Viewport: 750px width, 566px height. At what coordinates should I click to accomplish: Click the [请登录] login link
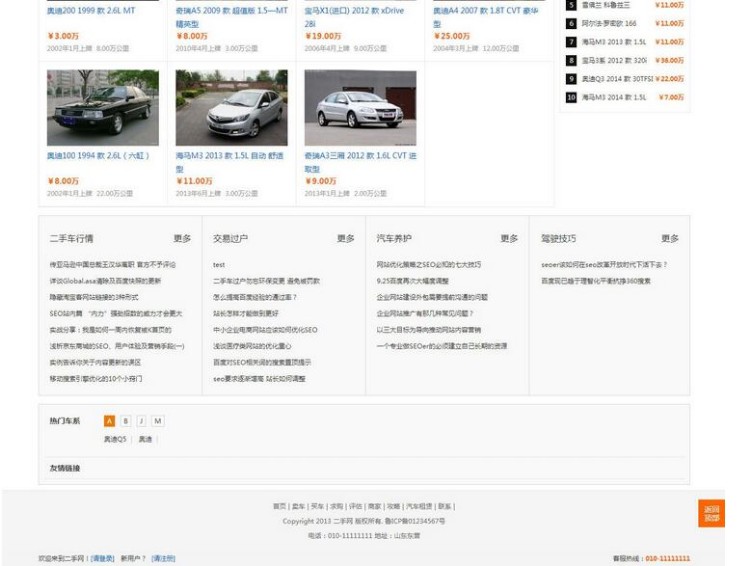click(102, 558)
